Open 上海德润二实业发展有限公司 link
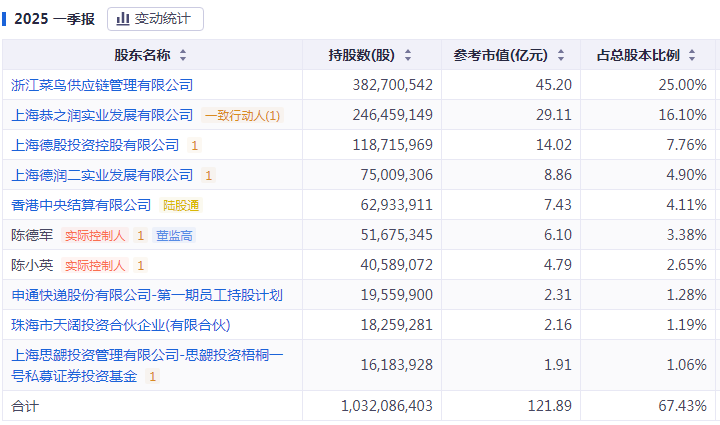Image resolution: width=720 pixels, height=425 pixels. pos(102,175)
